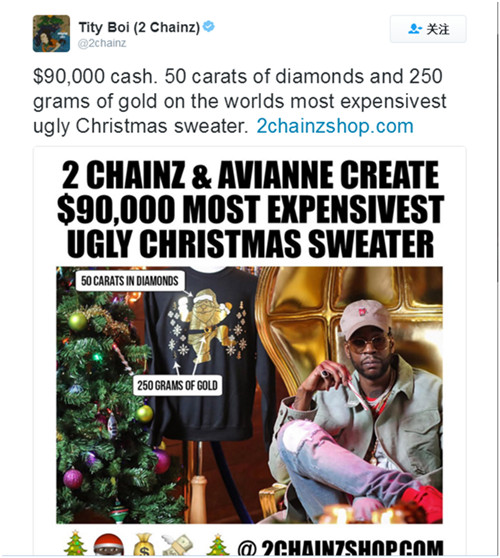Click the @2chainz handle
Screen dimensions: 500x558
point(102,43)
